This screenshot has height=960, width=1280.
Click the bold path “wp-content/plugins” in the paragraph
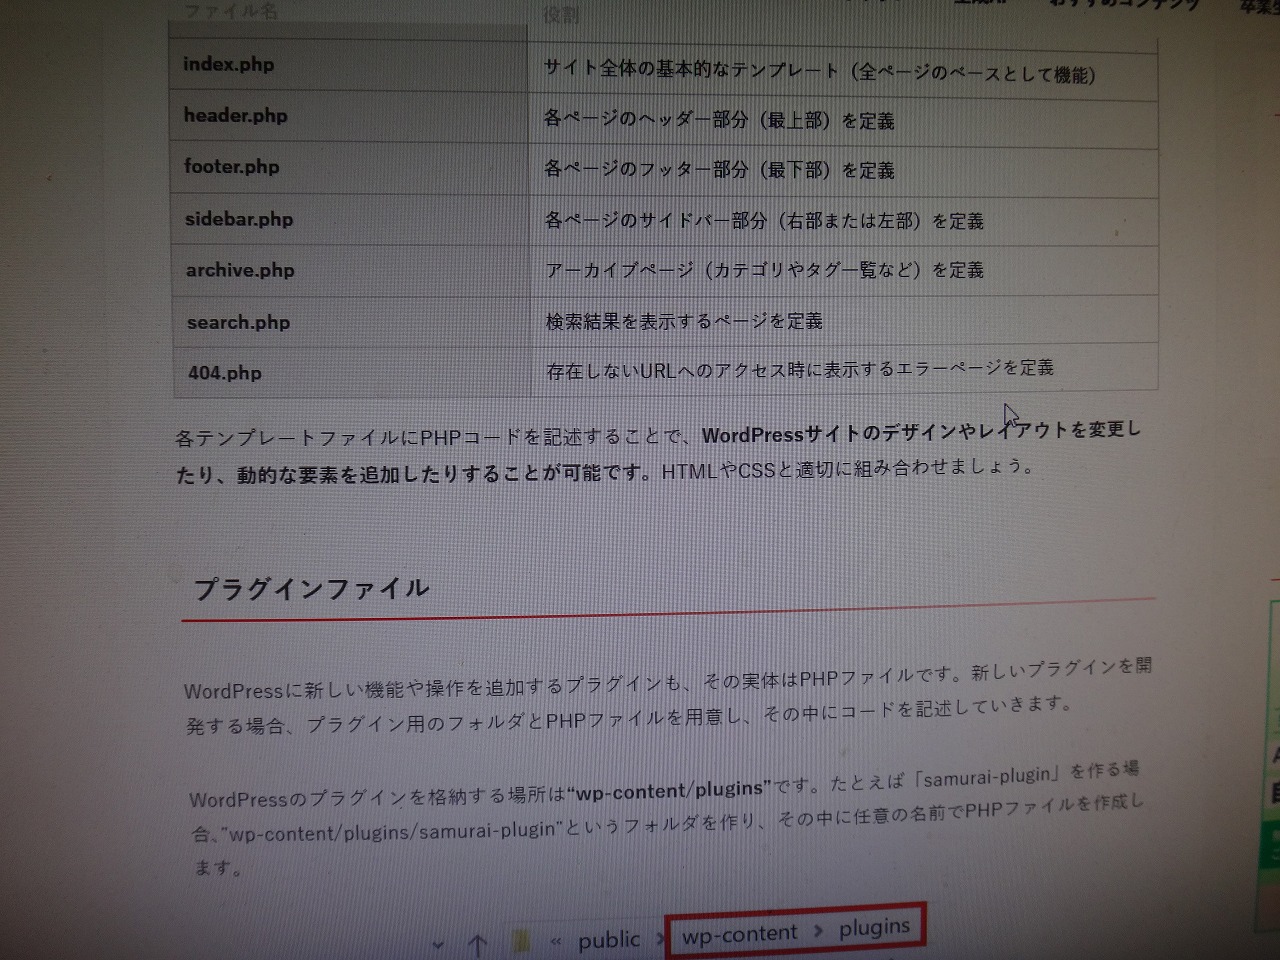tap(670, 790)
